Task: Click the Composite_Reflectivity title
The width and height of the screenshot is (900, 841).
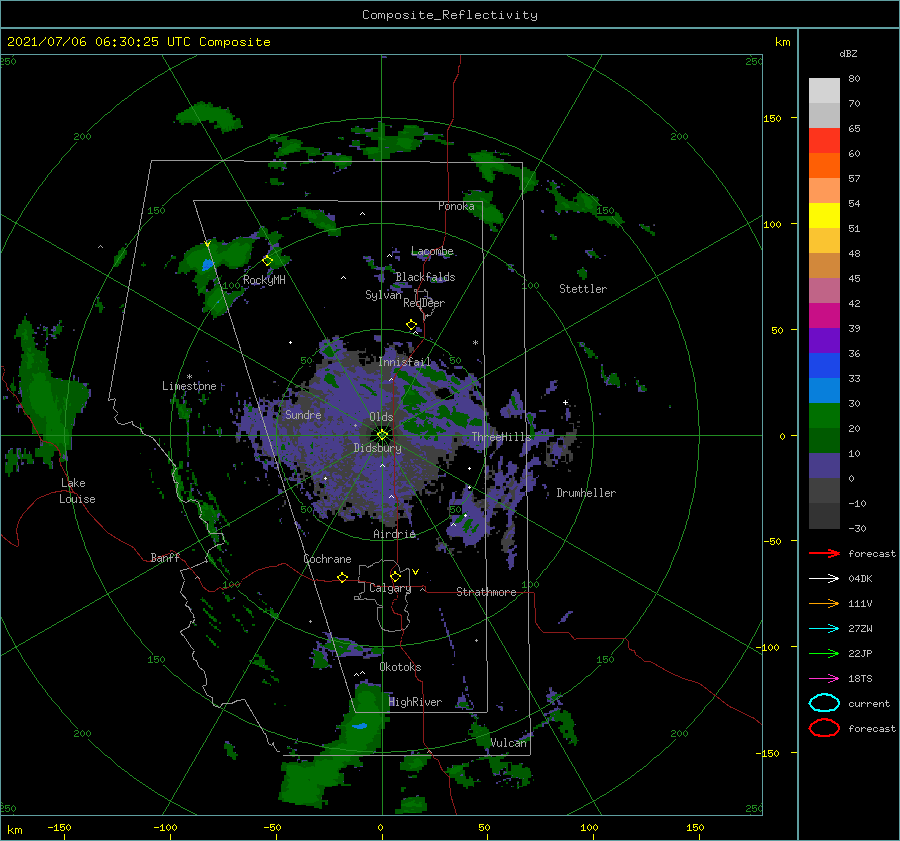Action: tap(450, 15)
